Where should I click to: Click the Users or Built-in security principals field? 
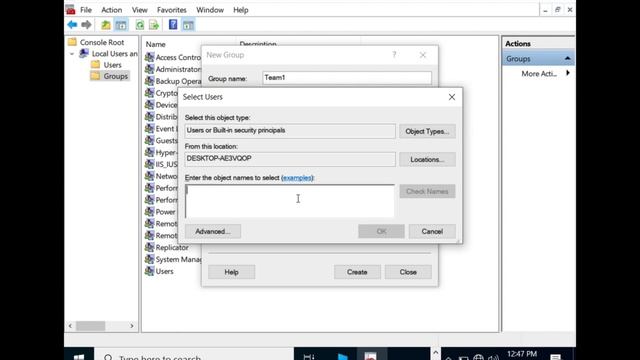(x=290, y=131)
